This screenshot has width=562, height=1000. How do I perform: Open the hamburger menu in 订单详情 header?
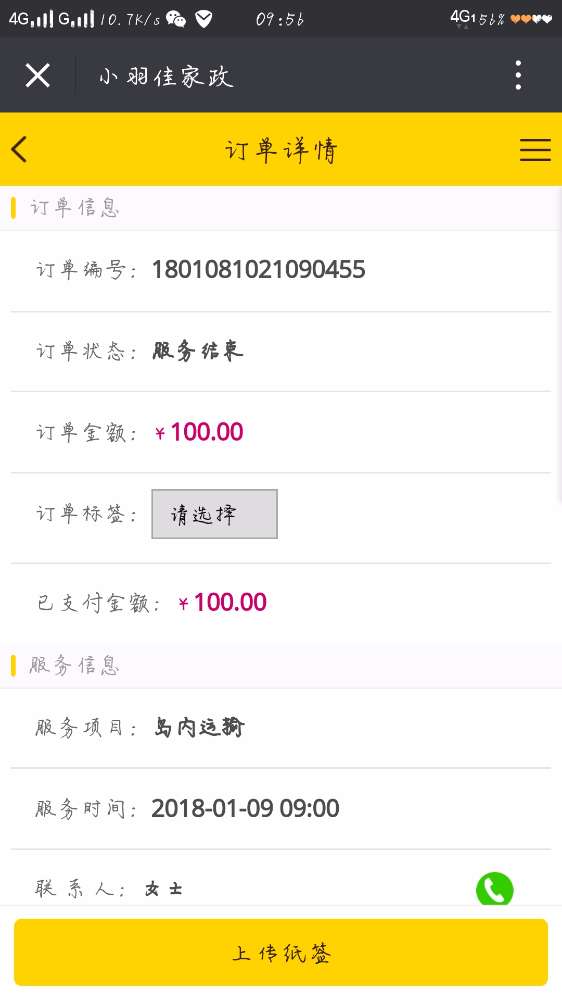point(535,150)
